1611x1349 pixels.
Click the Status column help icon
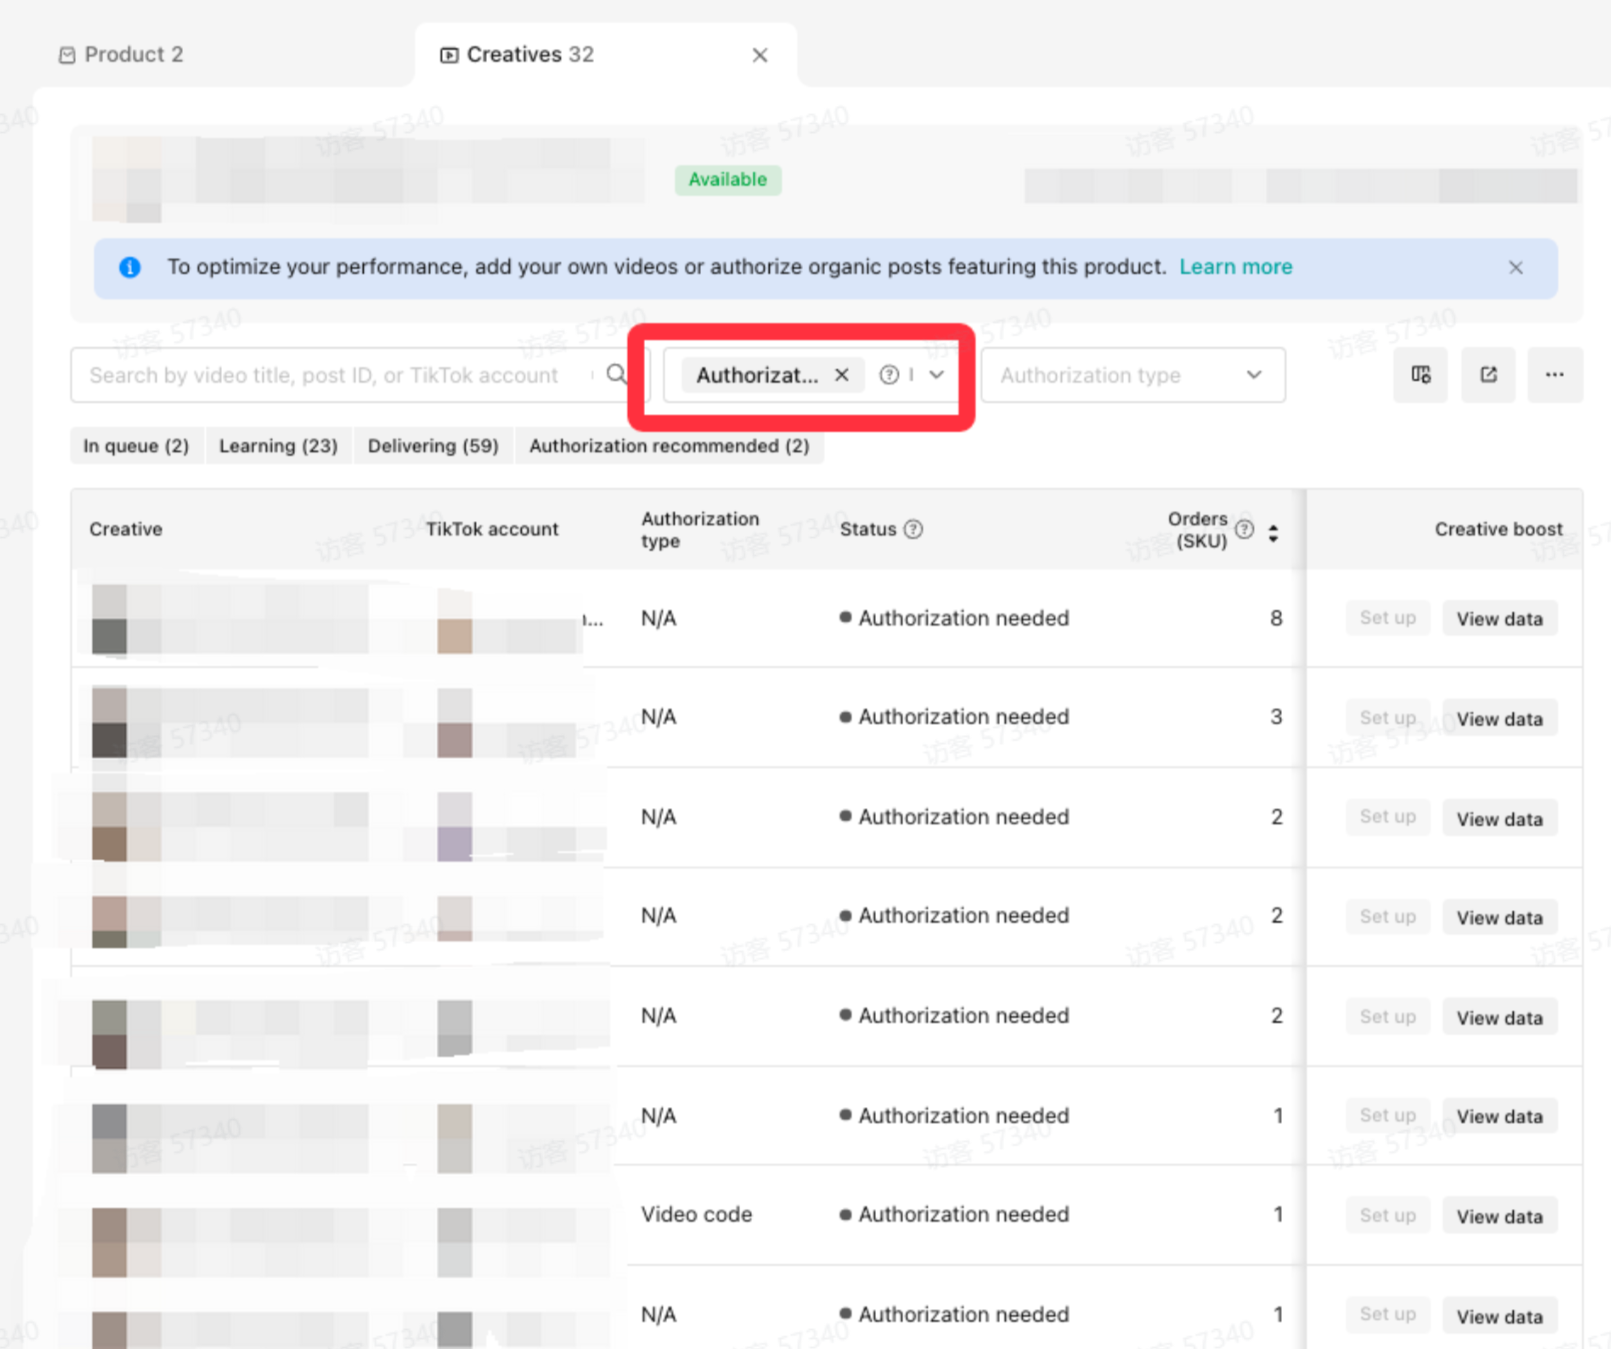pos(913,529)
